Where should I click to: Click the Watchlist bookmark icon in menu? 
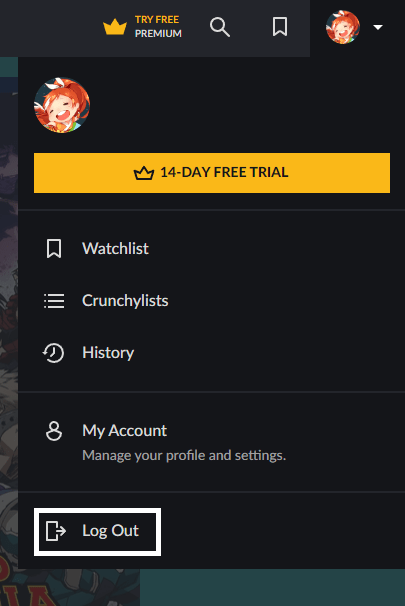54,248
